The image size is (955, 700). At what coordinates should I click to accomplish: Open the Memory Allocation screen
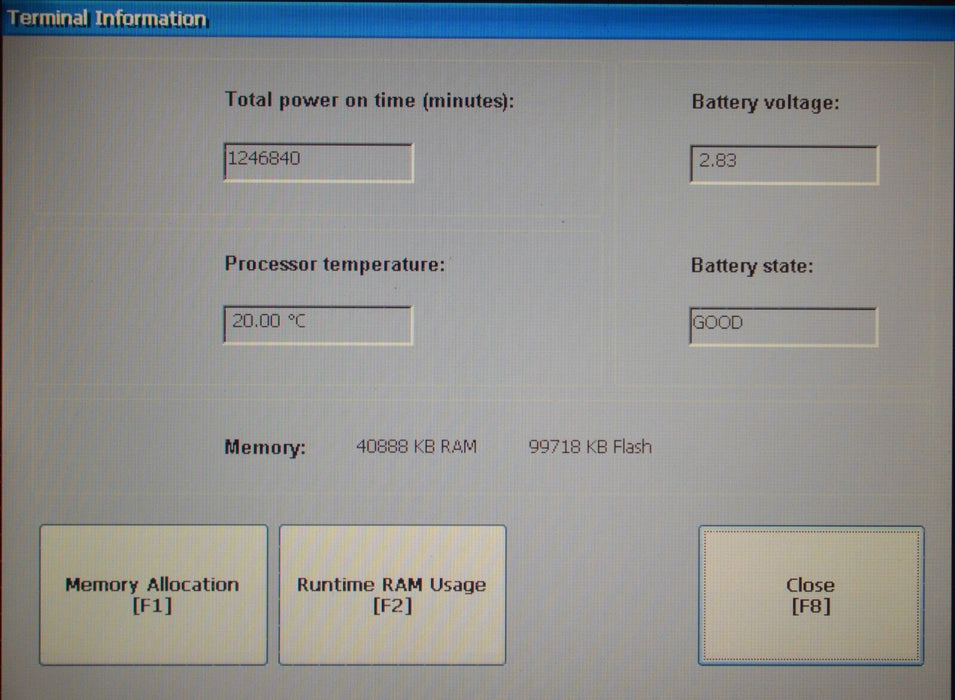(x=153, y=594)
